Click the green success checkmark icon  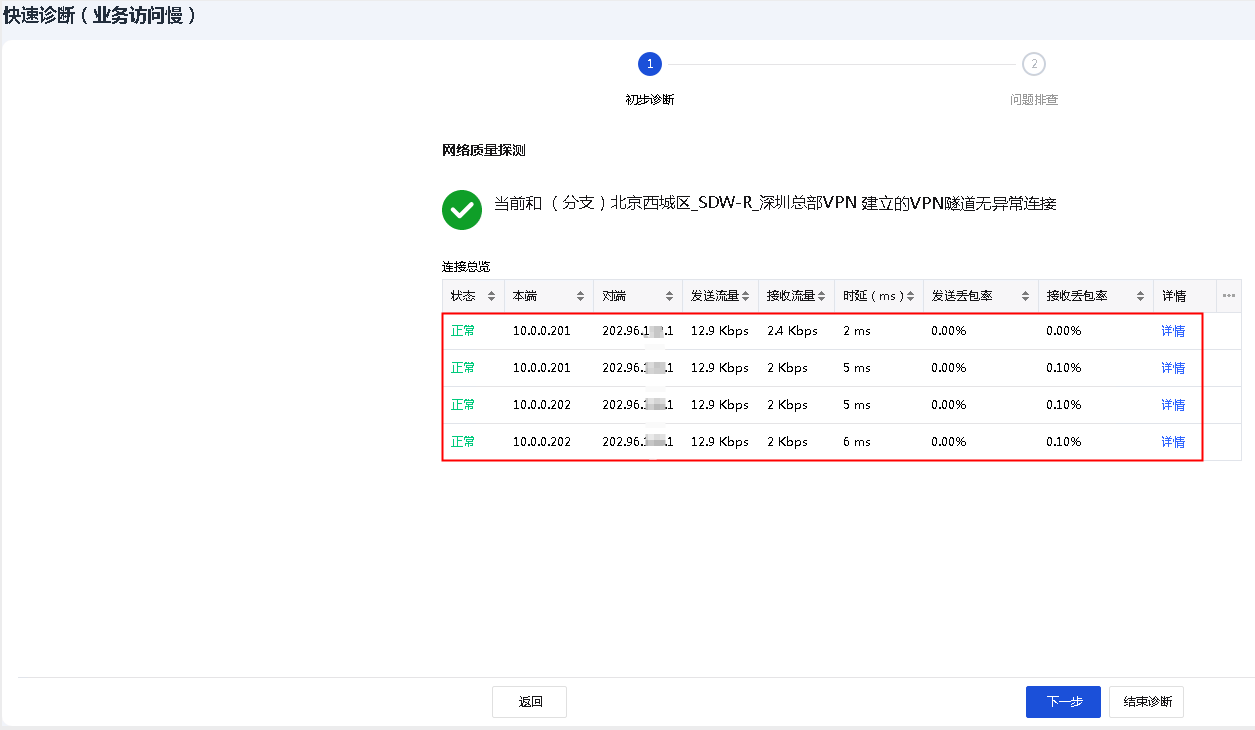click(x=462, y=210)
